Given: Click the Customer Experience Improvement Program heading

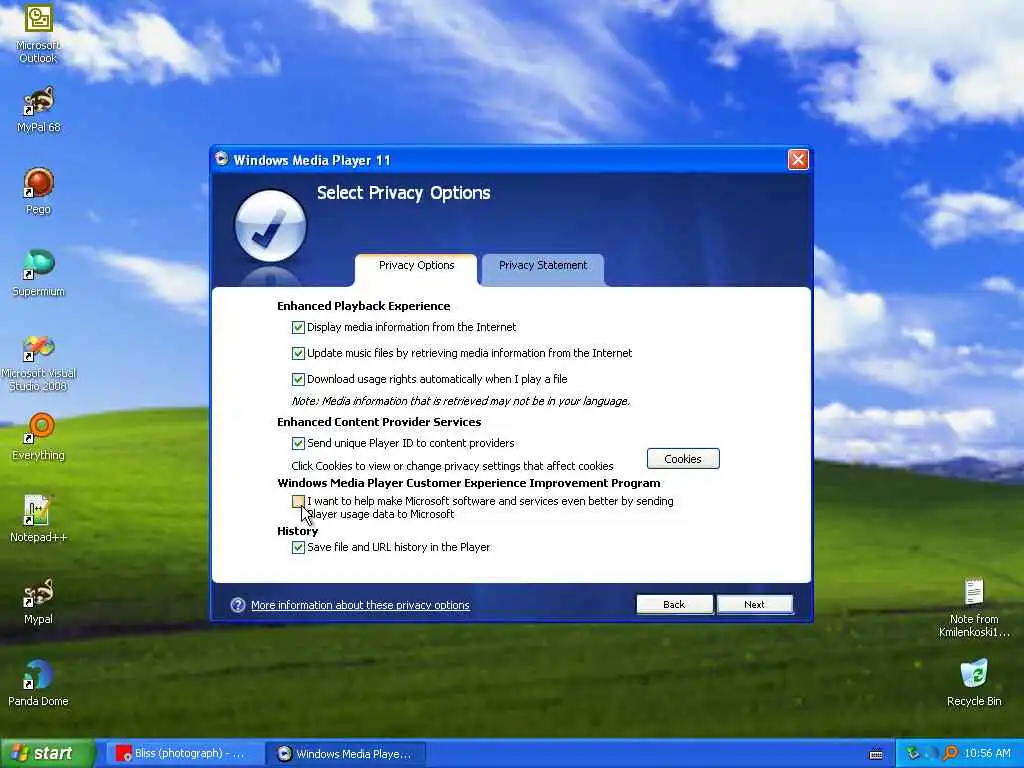Looking at the screenshot, I should 468,483.
